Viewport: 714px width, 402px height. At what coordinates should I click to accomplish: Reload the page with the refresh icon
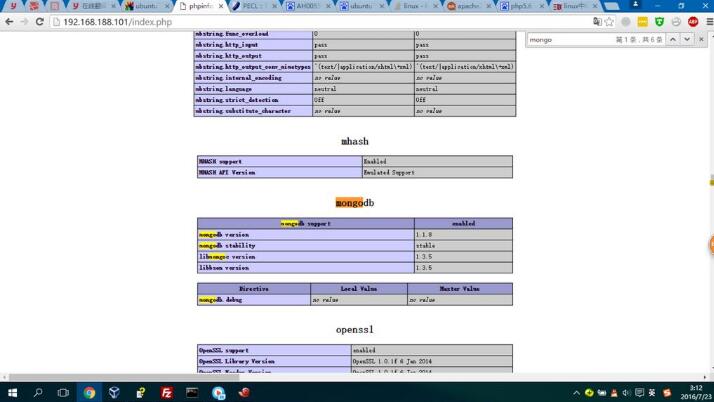click(38, 21)
